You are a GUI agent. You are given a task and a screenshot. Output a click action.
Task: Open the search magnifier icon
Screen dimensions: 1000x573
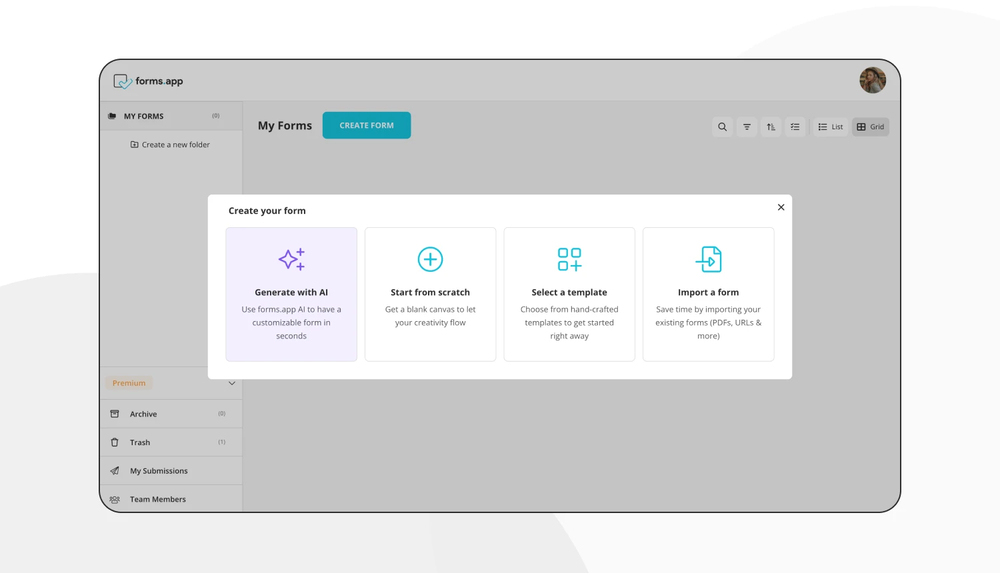(x=722, y=127)
